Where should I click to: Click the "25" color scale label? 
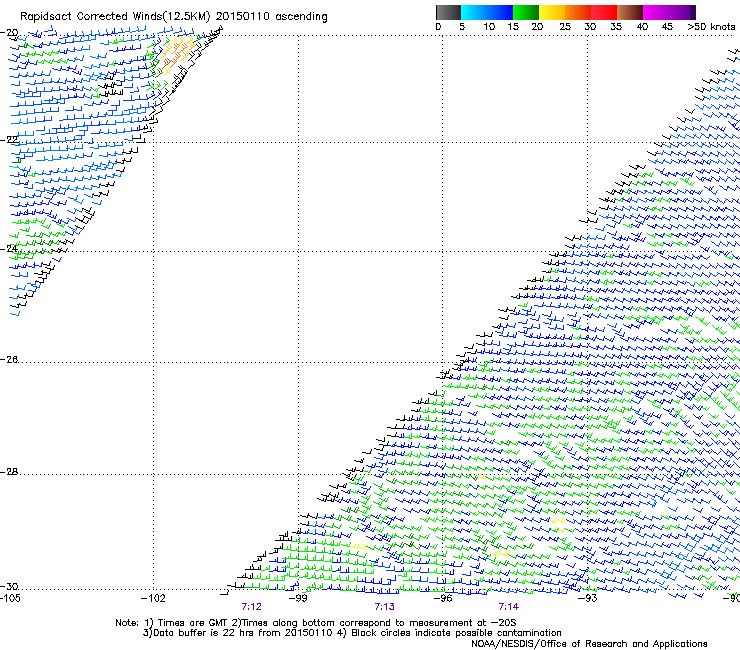tap(565, 27)
